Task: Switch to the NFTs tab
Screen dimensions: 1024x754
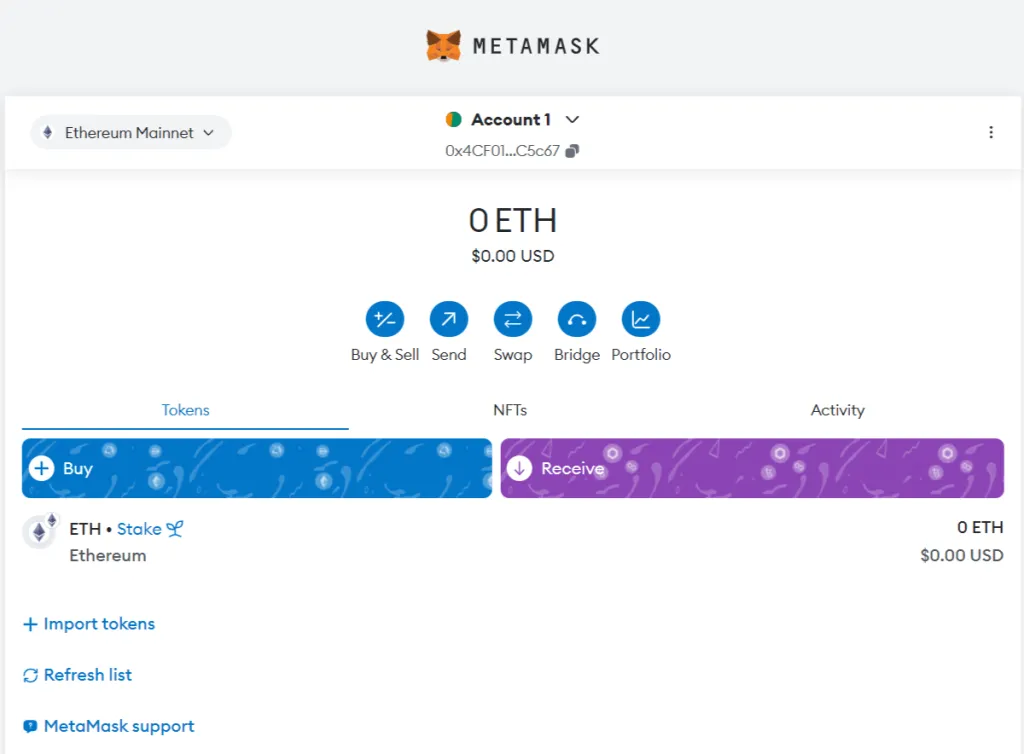Action: [510, 410]
